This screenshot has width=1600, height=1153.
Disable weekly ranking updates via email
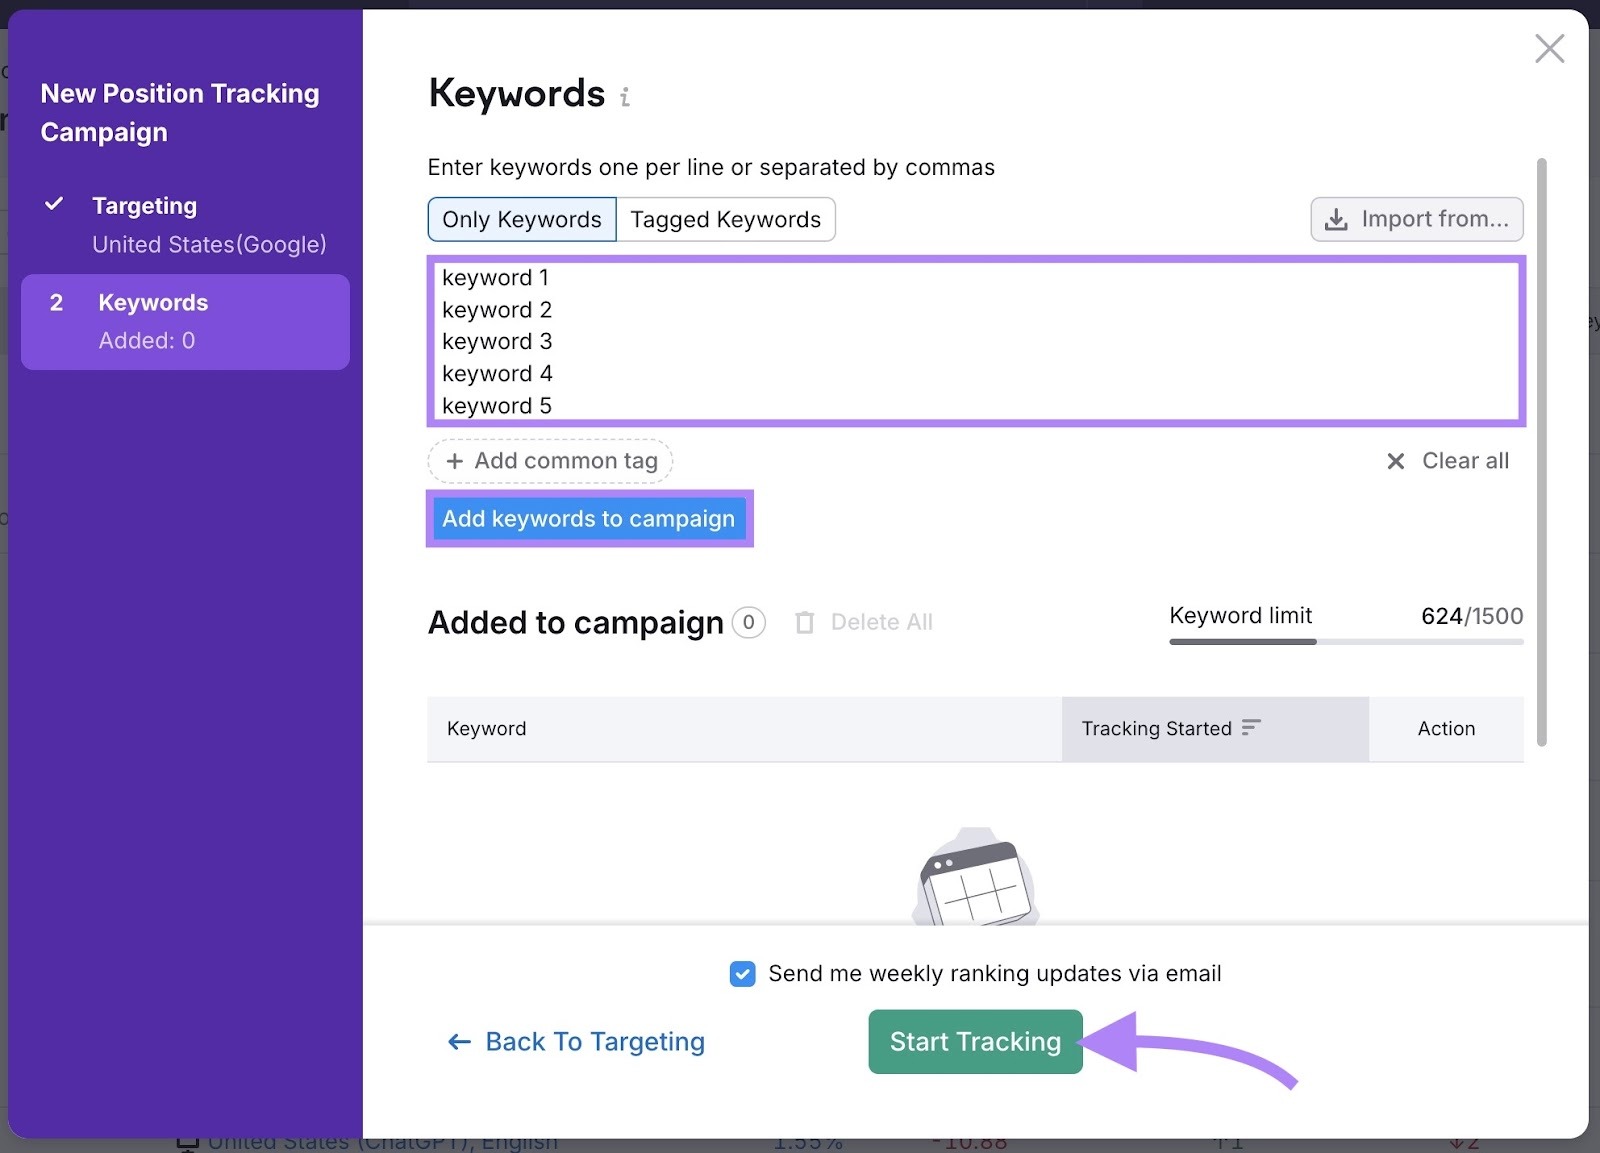[x=742, y=973]
